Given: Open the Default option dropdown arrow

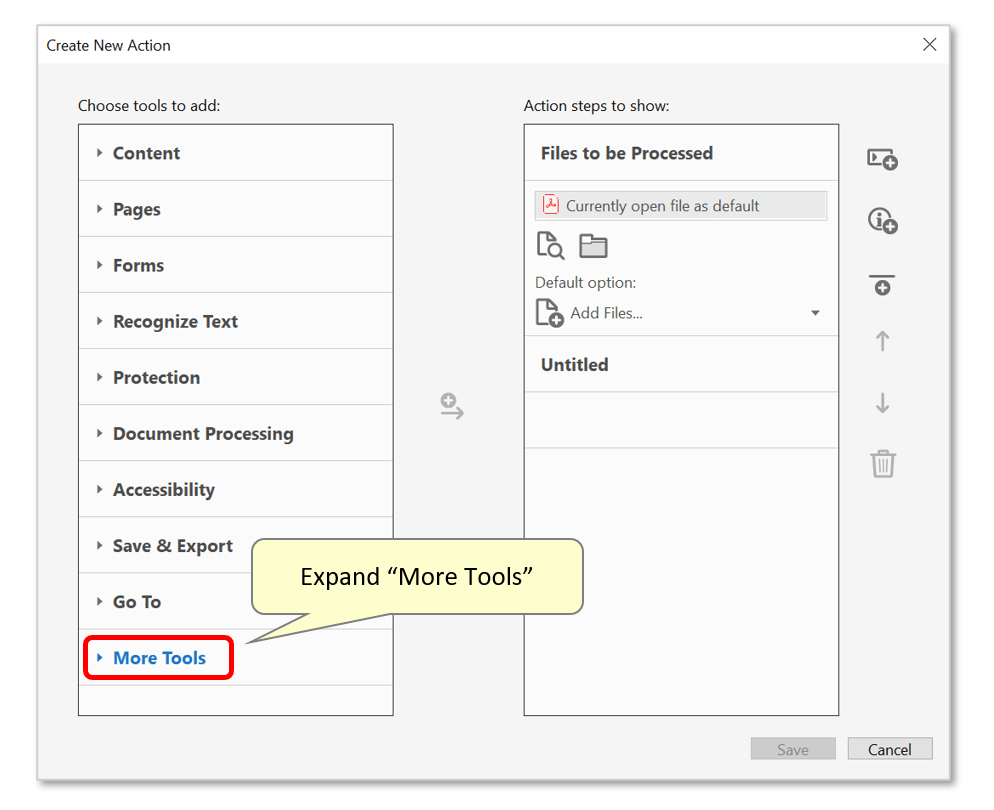Looking at the screenshot, I should (815, 313).
